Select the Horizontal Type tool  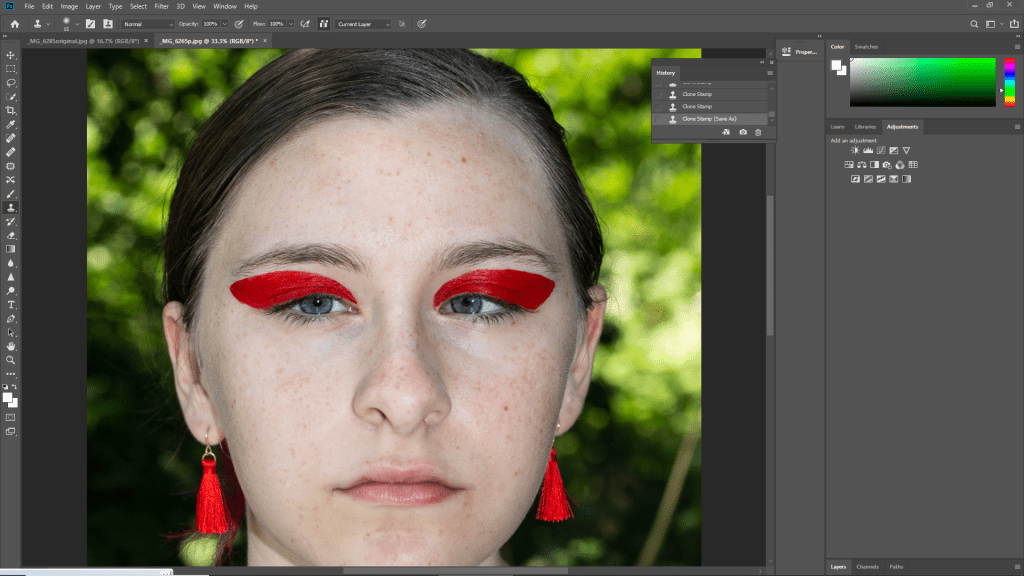(x=11, y=304)
